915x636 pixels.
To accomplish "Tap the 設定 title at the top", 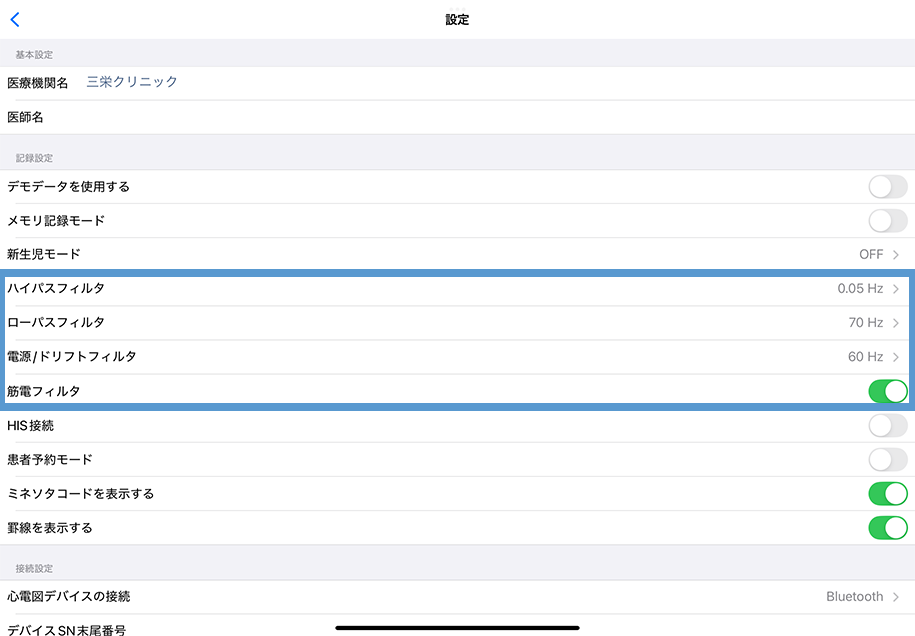I will (x=457, y=18).
